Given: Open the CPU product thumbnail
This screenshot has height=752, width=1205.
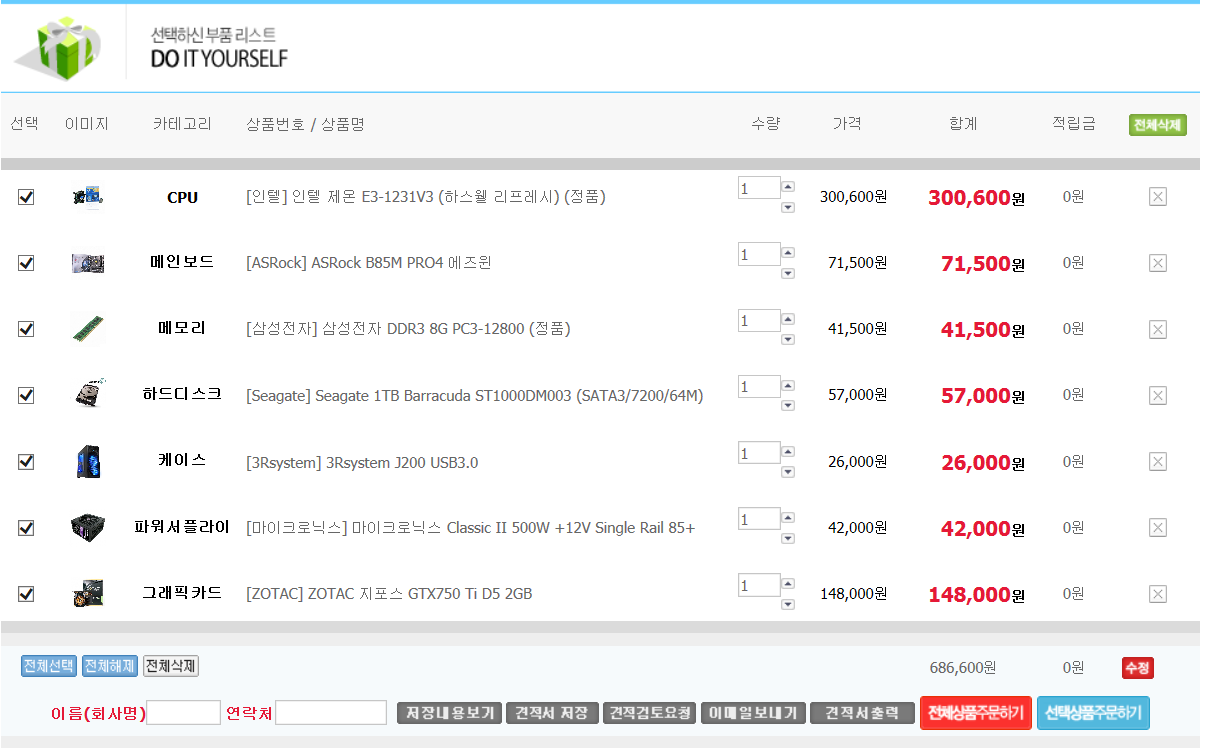Looking at the screenshot, I should tap(88, 196).
